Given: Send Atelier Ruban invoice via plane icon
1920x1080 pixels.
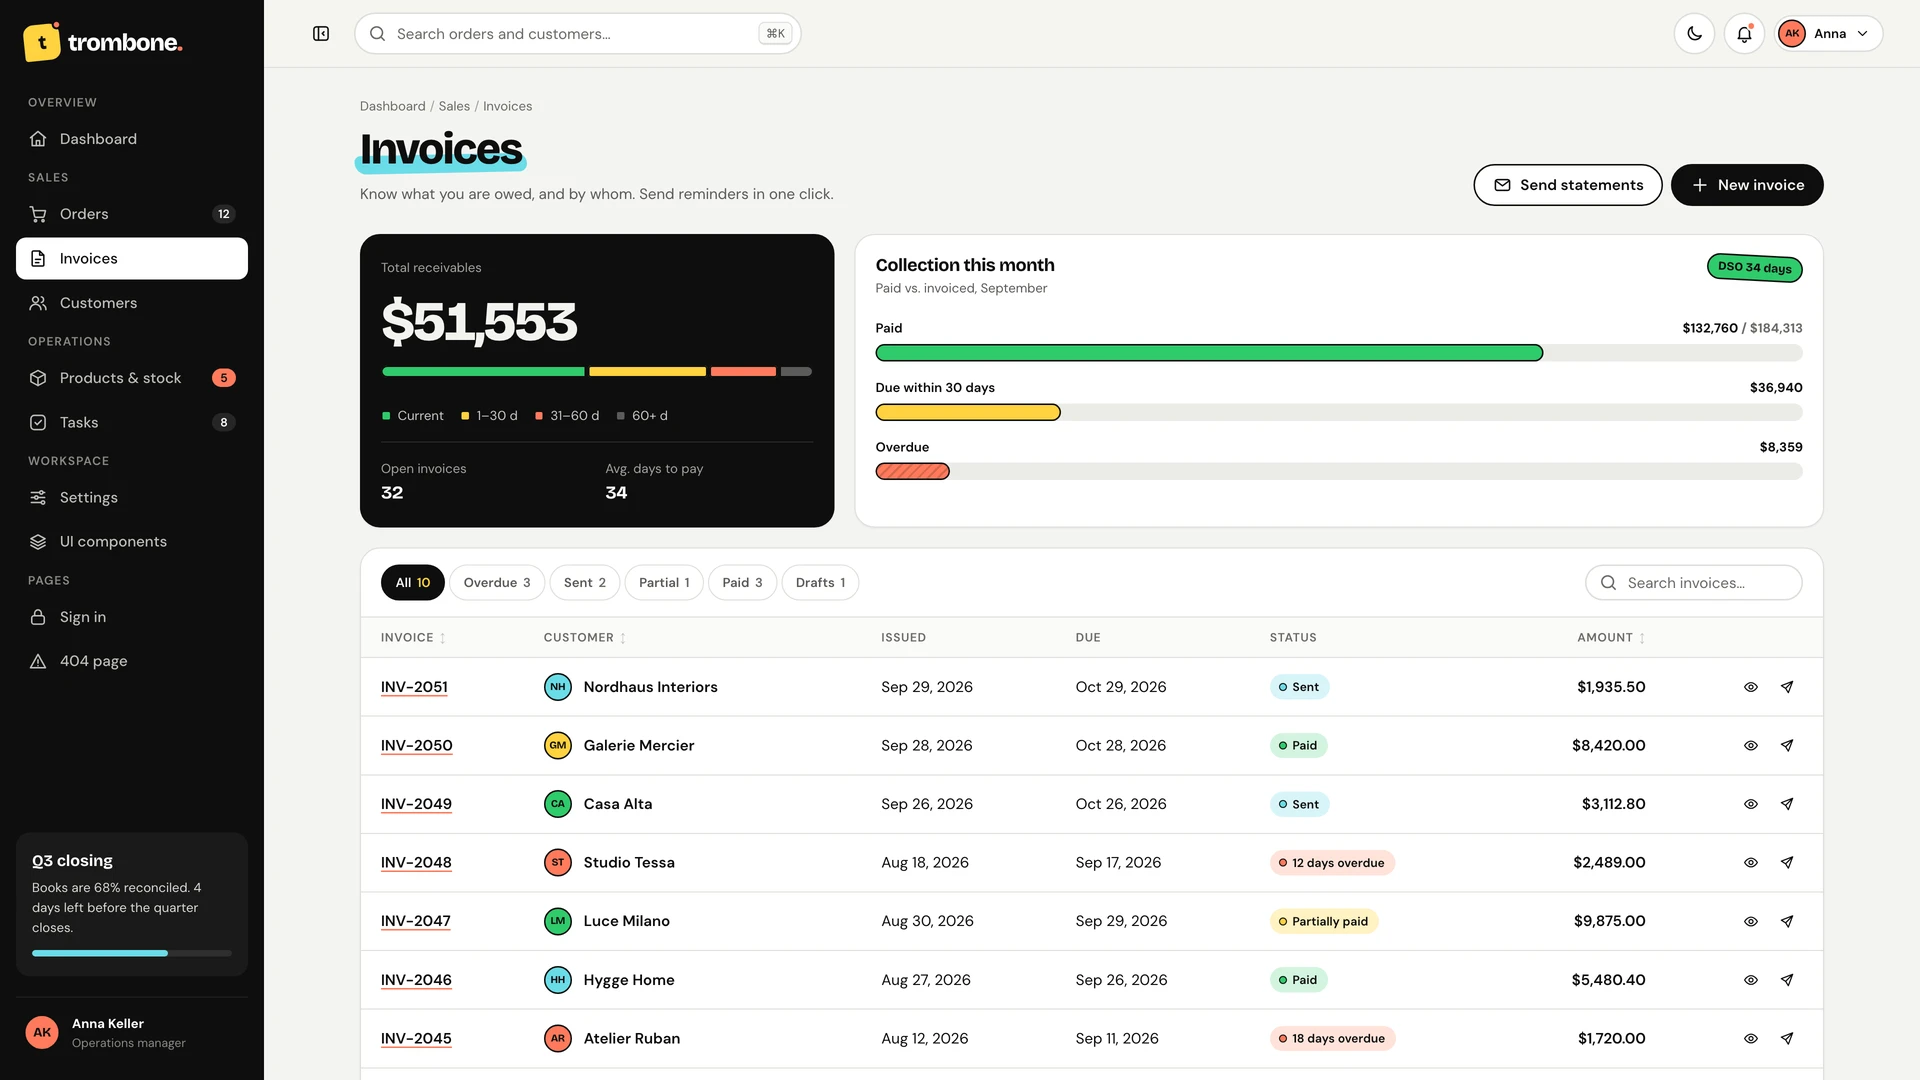Looking at the screenshot, I should [x=1786, y=1039].
